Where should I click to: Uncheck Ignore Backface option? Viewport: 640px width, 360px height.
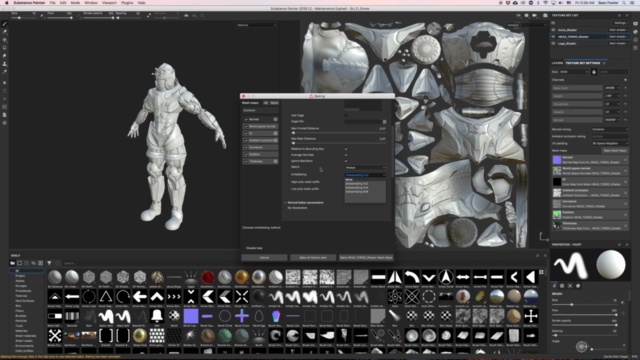[x=346, y=161]
